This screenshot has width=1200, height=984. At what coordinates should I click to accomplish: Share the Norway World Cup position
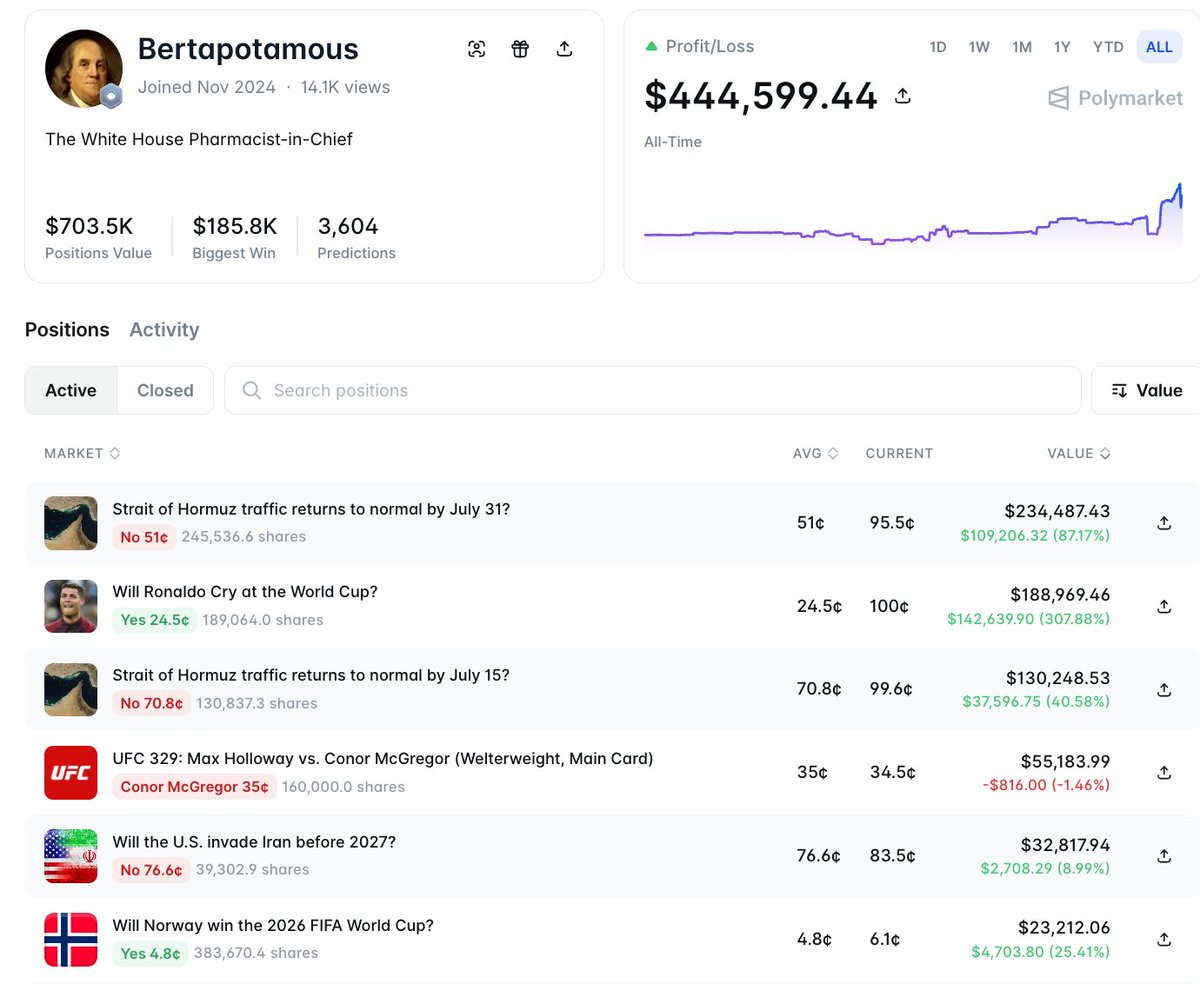(x=1164, y=940)
